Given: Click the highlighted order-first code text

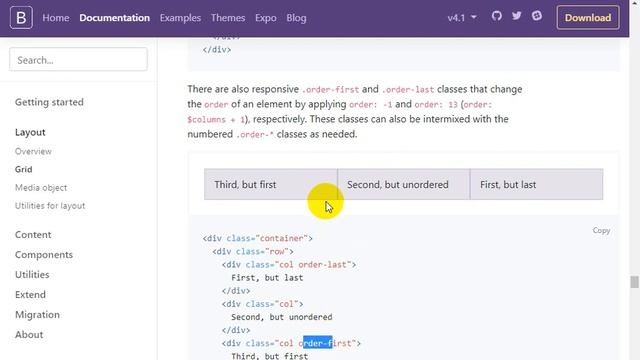Looking at the screenshot, I should [x=318, y=343].
